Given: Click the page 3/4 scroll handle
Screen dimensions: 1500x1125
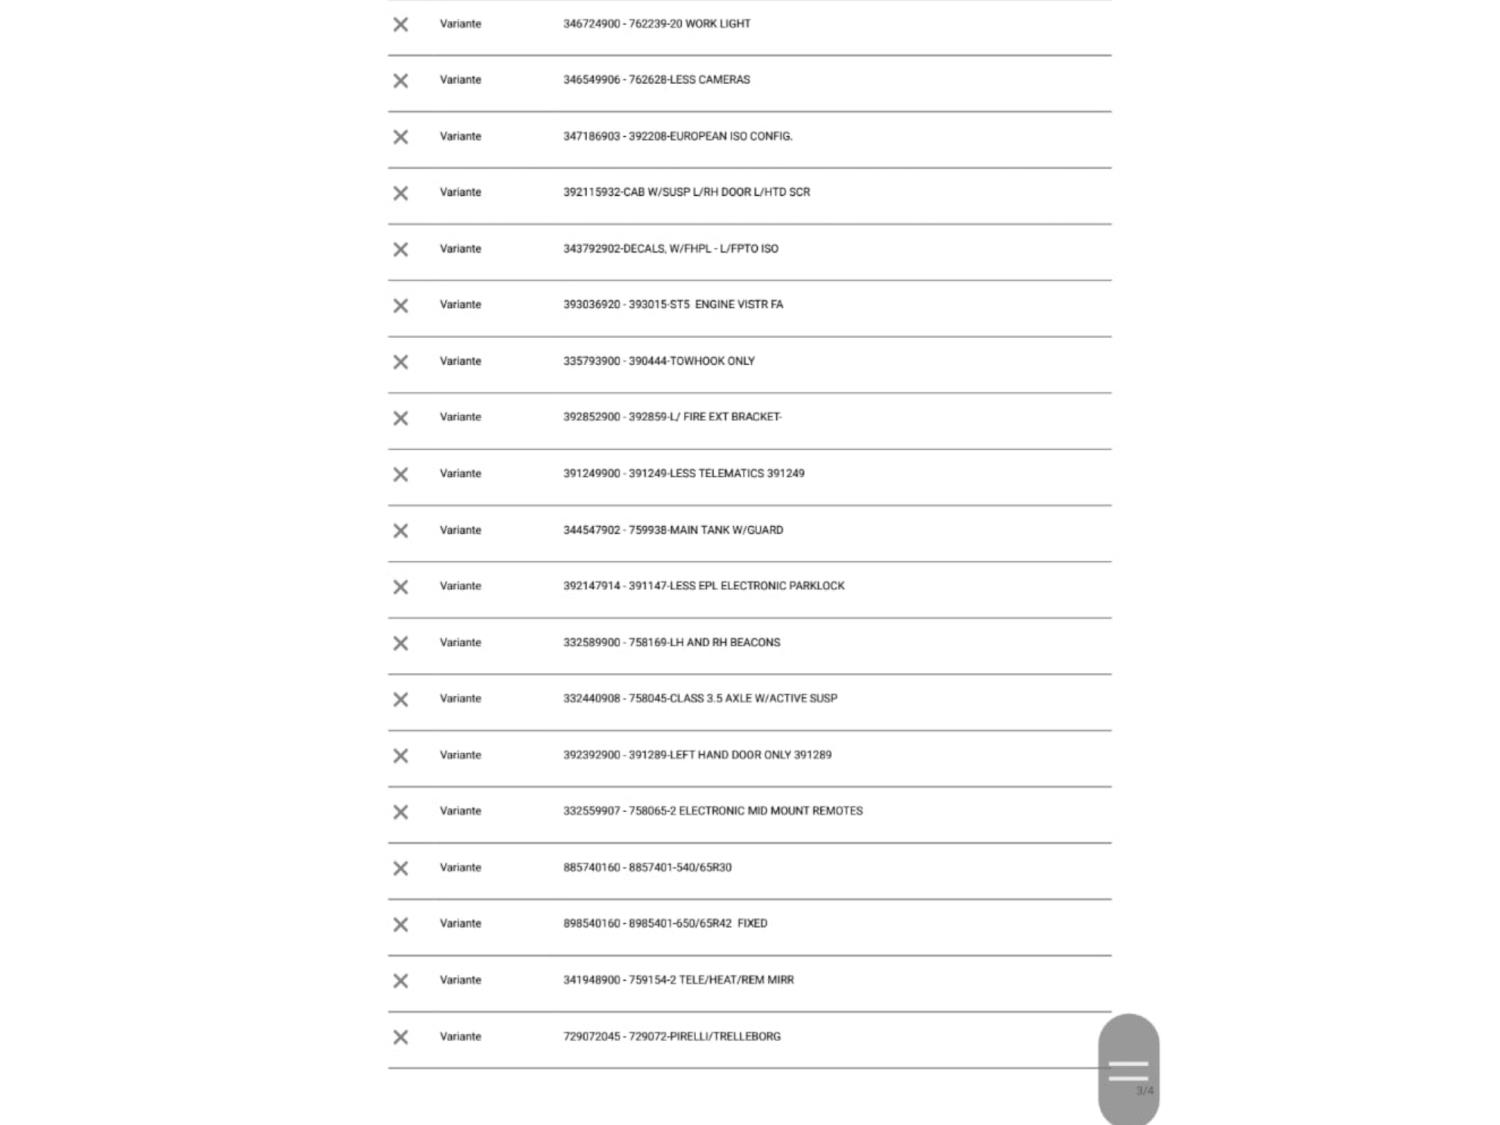Looking at the screenshot, I should click(x=1128, y=1070).
